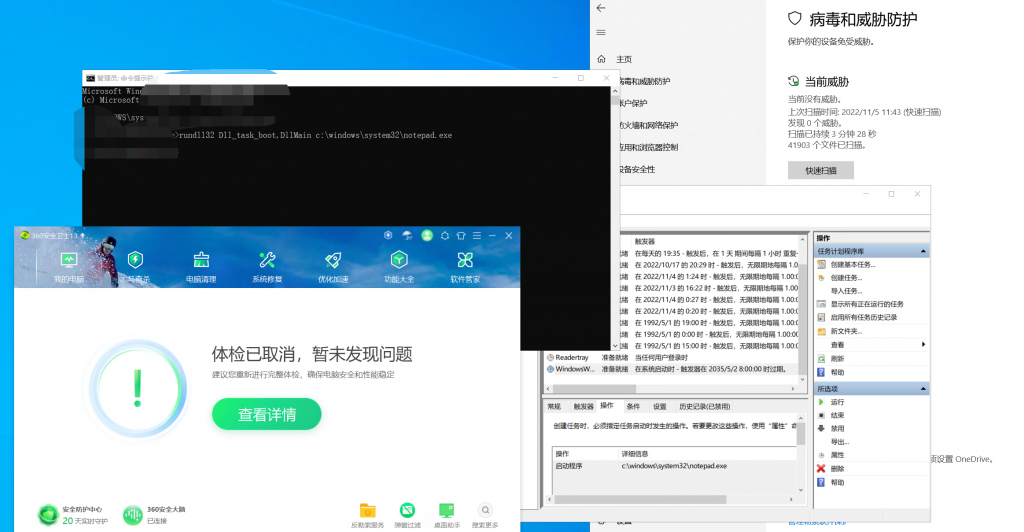Viewport: 1024px width, 532px height.
Task: Click the 360 umbrella icon in title bar
Action: click(408, 236)
